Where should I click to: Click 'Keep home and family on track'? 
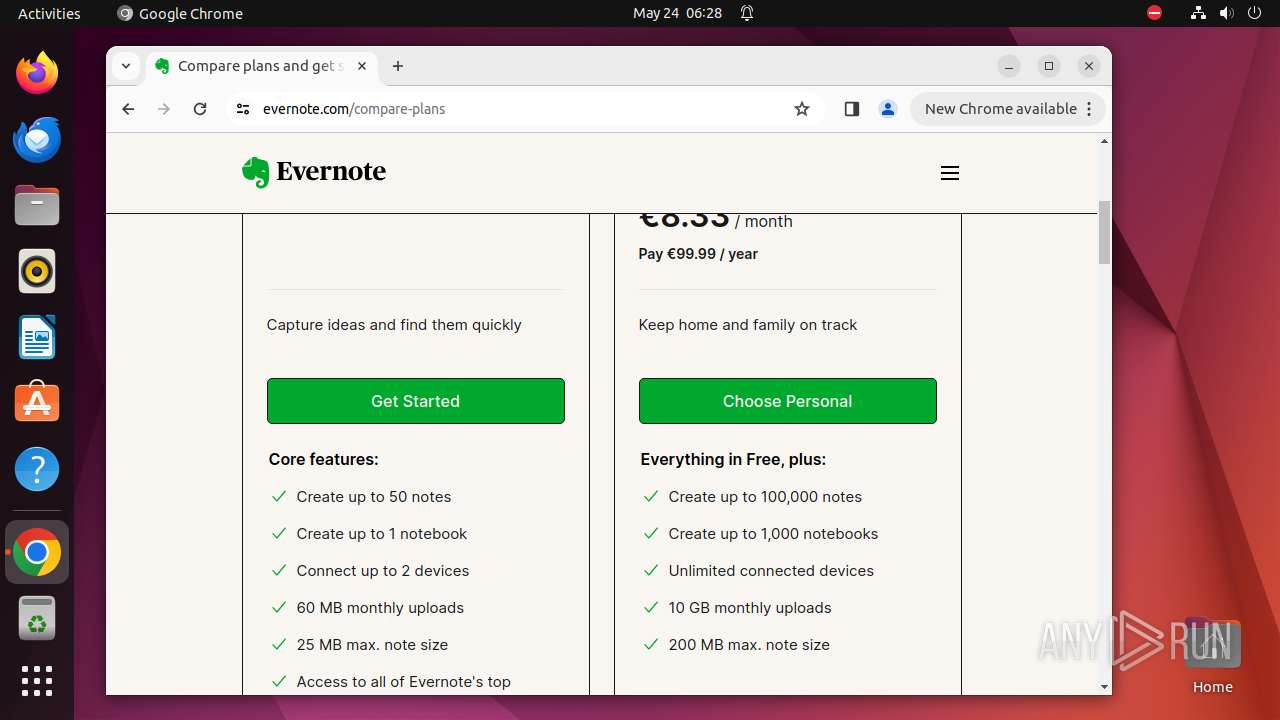(748, 325)
